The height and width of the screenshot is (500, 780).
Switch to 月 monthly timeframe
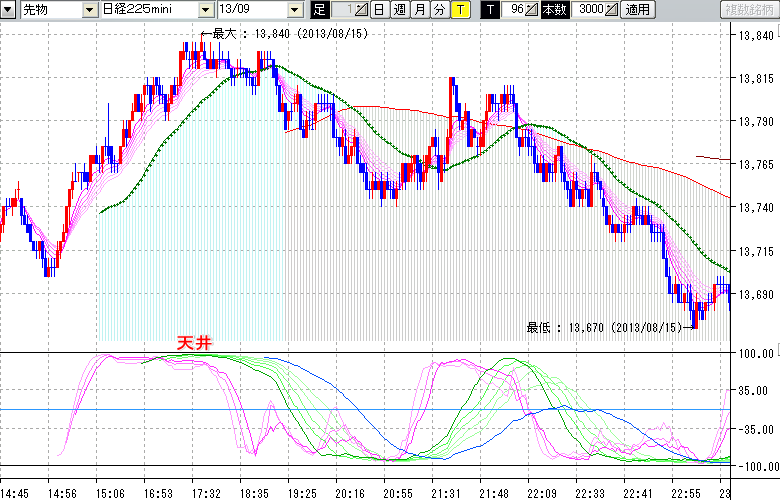tap(419, 10)
